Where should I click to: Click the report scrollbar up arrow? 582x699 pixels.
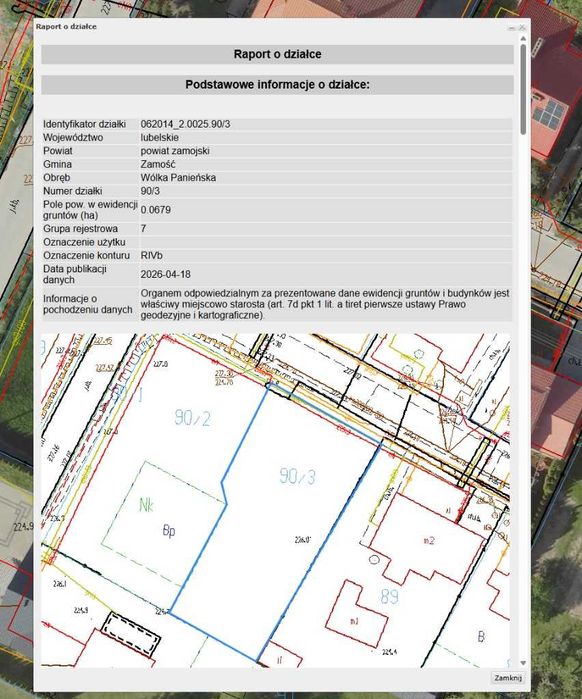pos(523,39)
